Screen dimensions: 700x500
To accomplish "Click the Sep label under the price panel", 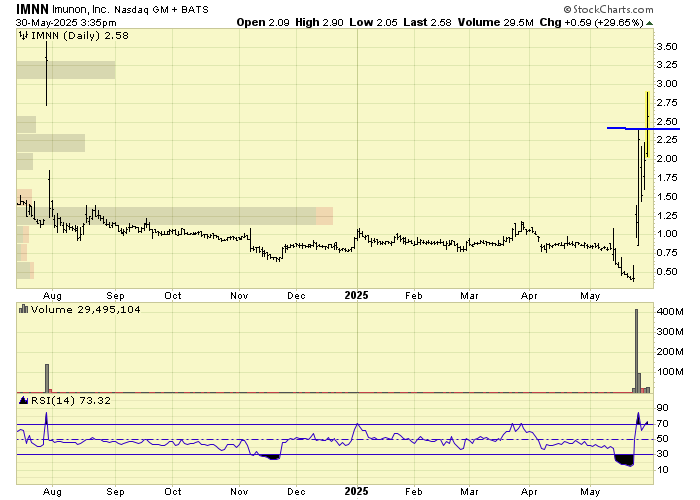I will 115,296.
